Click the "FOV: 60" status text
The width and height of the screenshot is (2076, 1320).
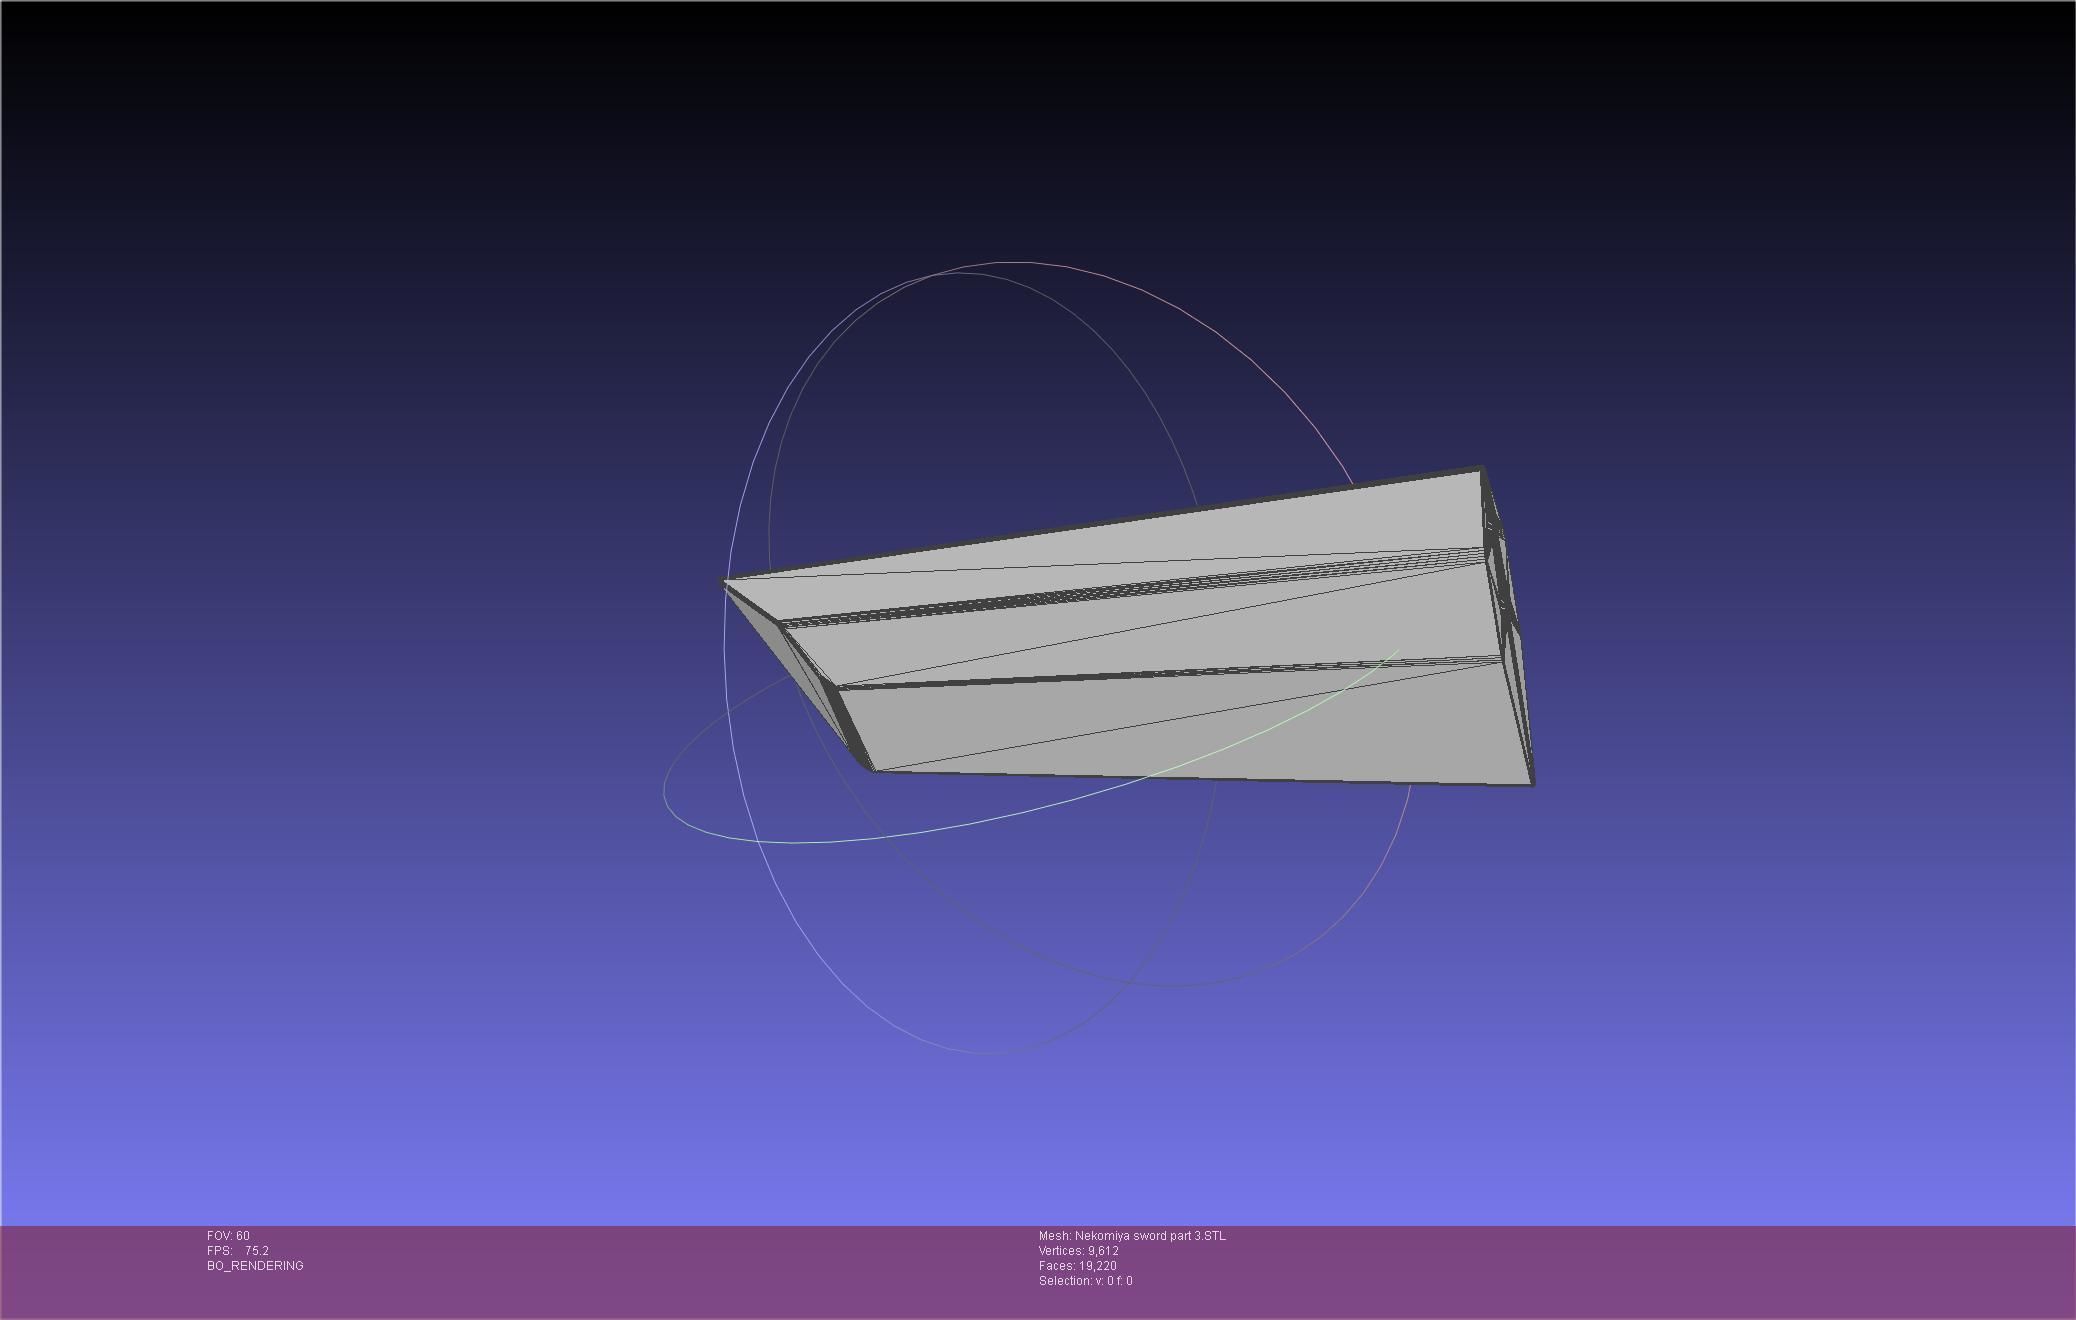[x=228, y=1236]
